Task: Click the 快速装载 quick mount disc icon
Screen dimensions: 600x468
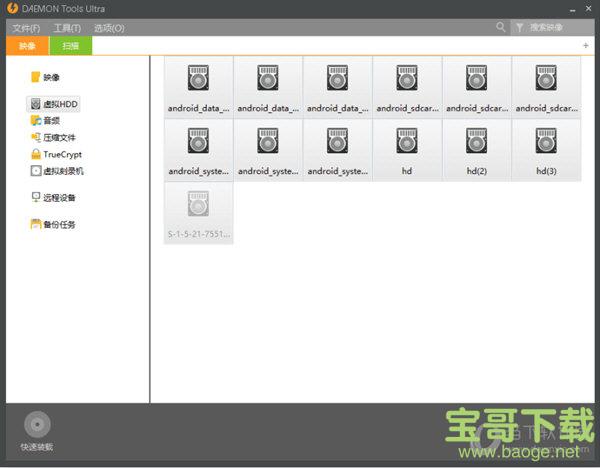Action: (37, 424)
